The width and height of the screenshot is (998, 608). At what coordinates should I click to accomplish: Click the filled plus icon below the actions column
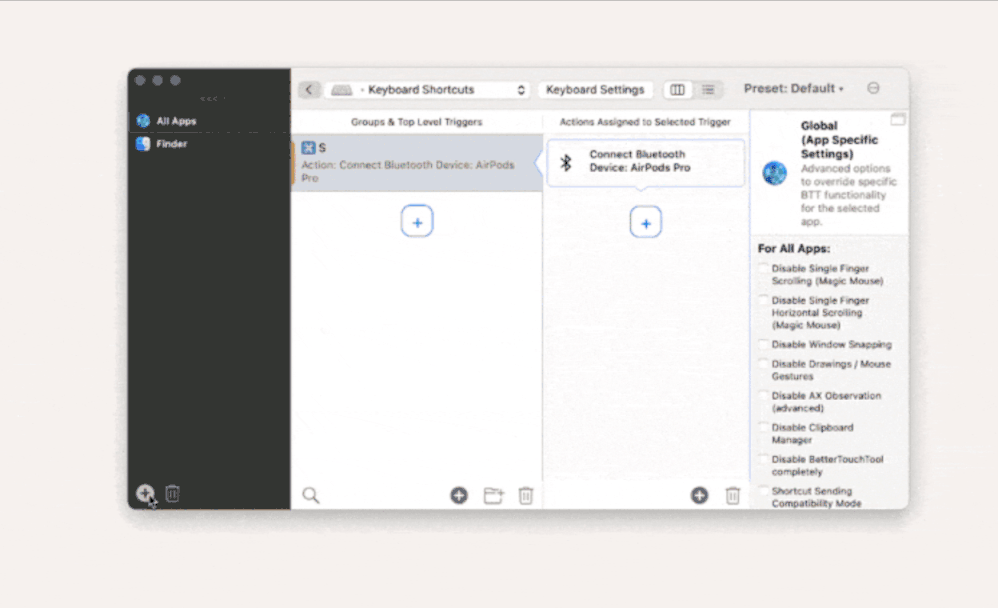(699, 495)
